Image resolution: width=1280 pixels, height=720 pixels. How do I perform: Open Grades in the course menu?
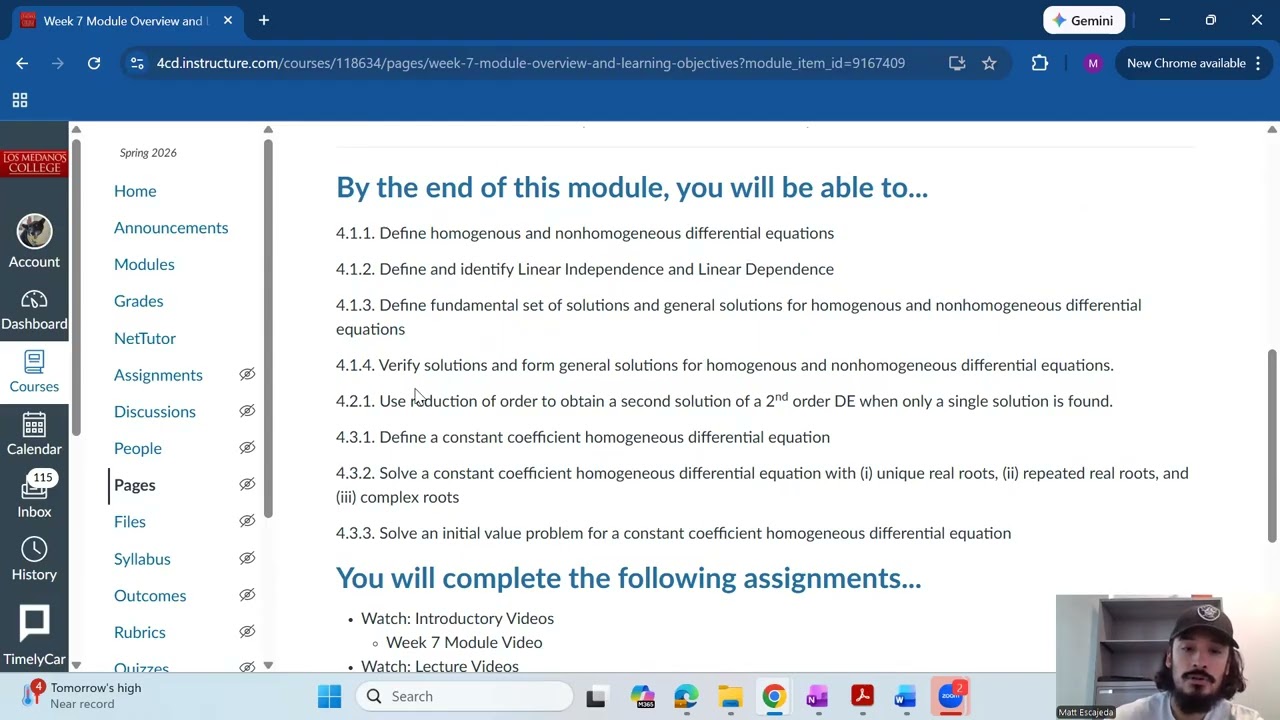(138, 301)
